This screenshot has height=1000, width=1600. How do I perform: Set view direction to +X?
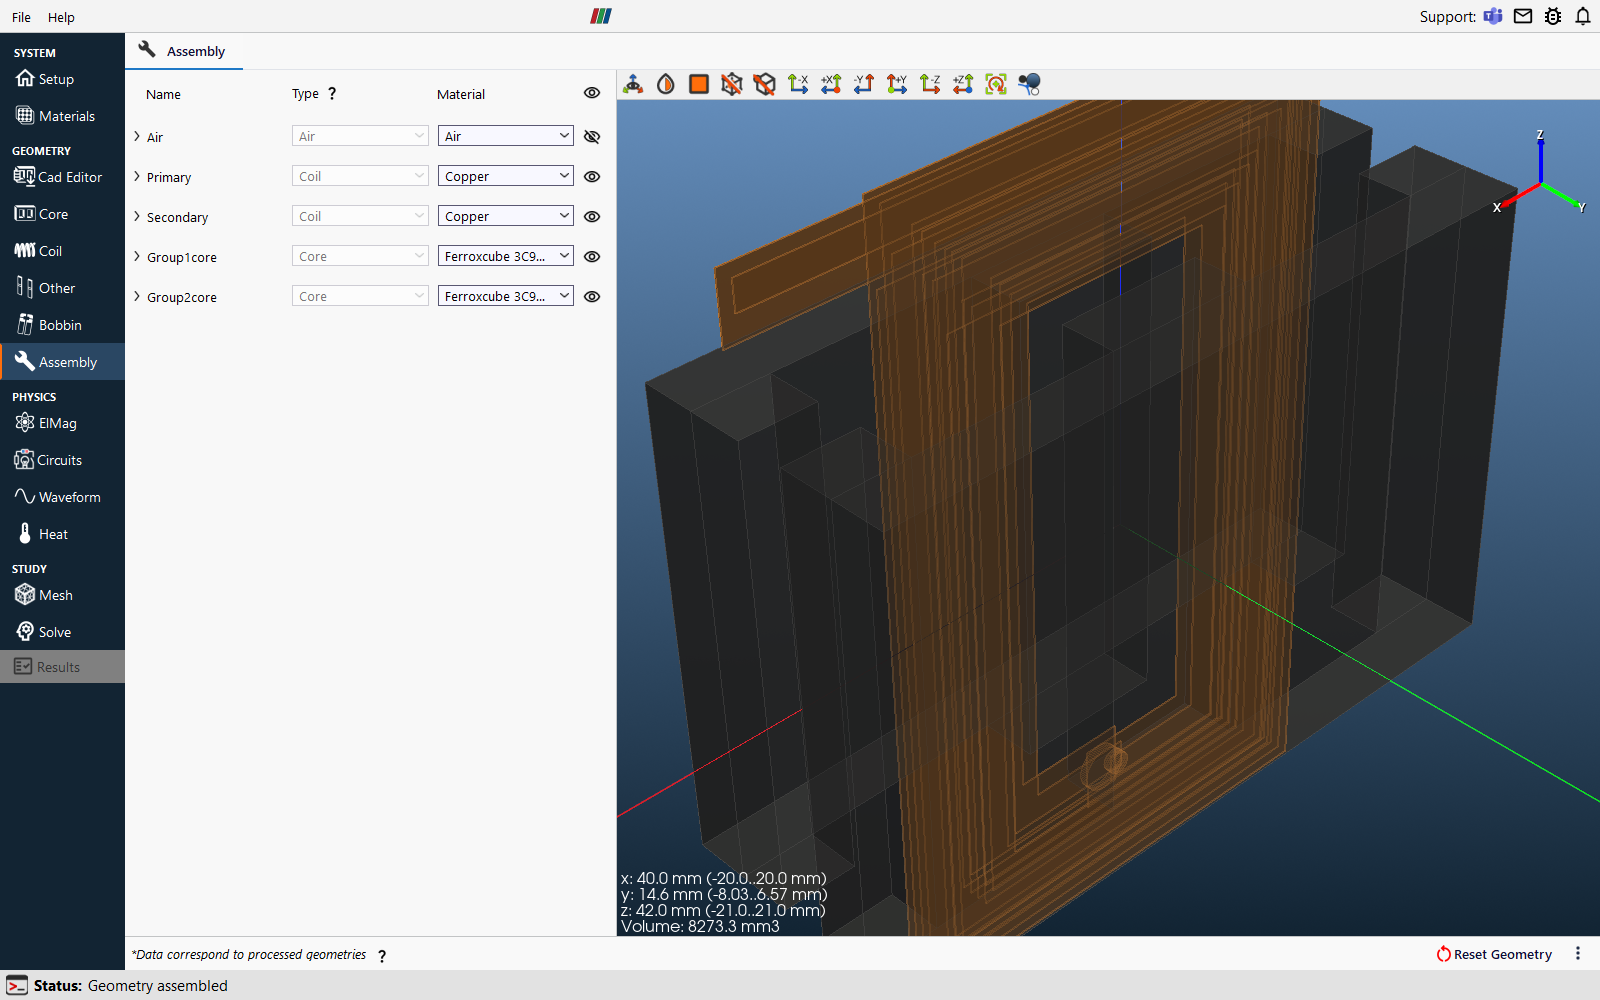(x=831, y=84)
